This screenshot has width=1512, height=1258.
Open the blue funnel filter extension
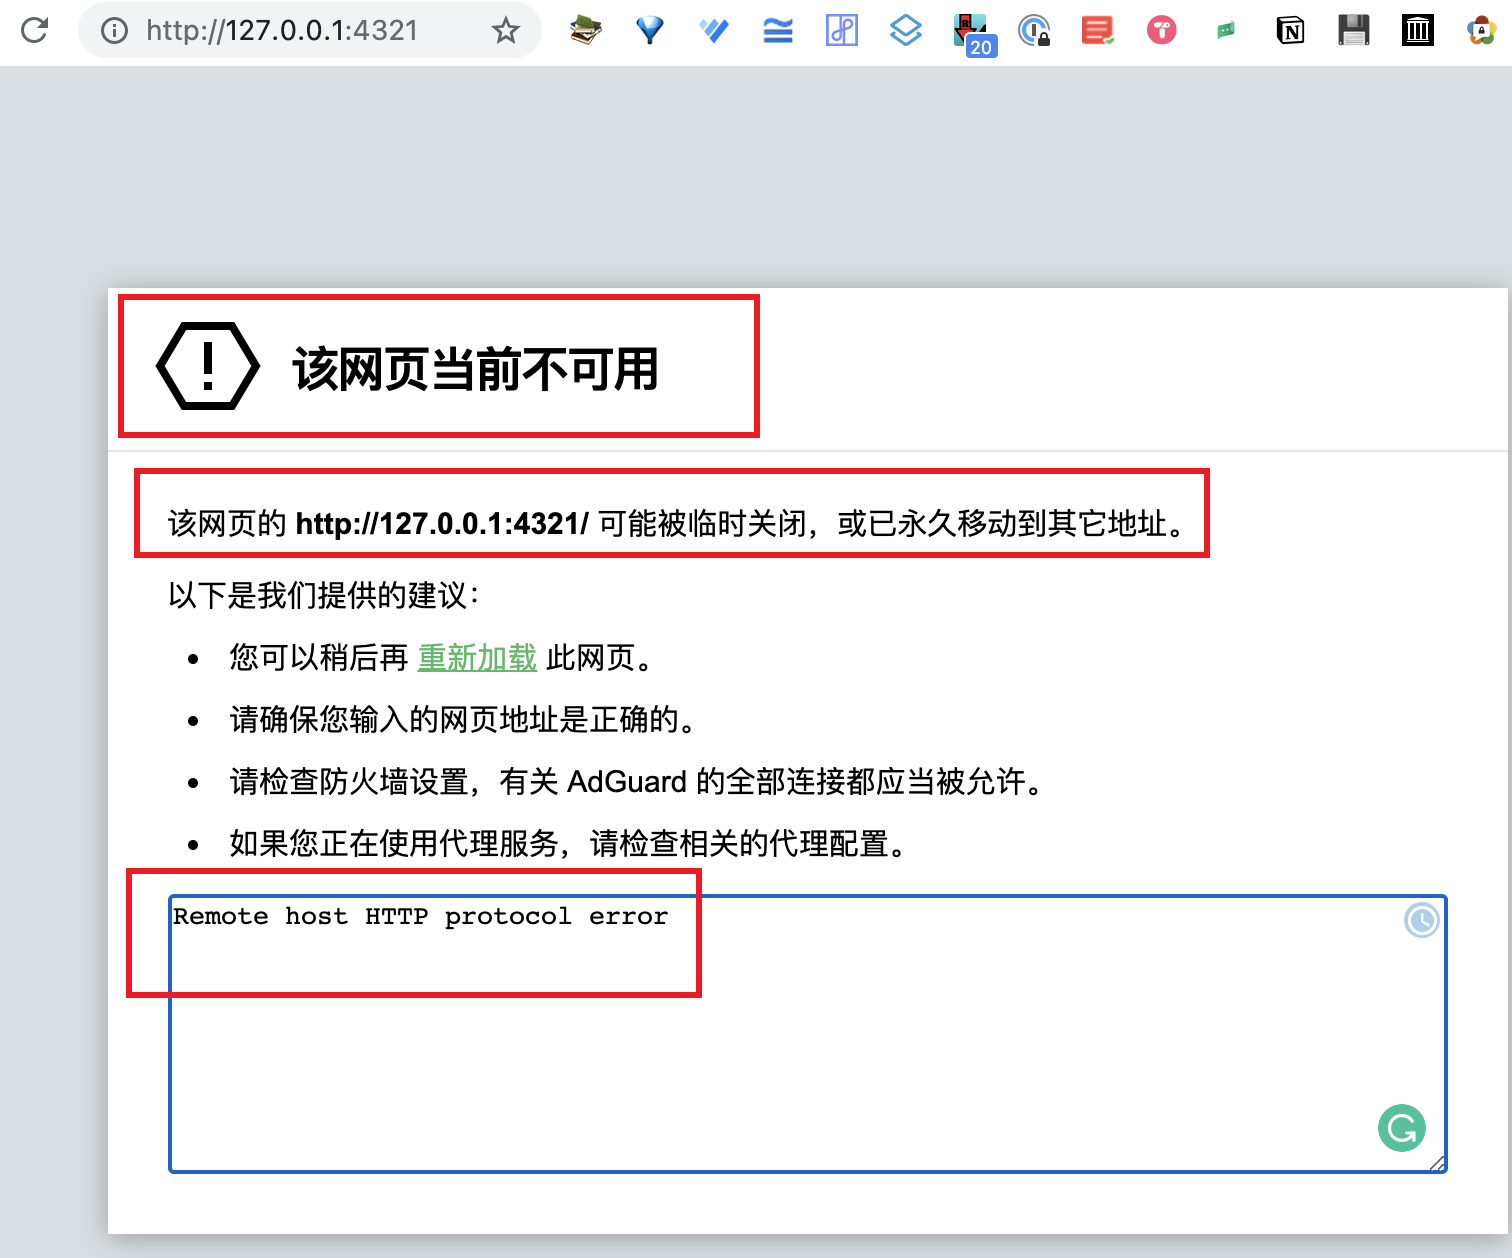point(650,31)
